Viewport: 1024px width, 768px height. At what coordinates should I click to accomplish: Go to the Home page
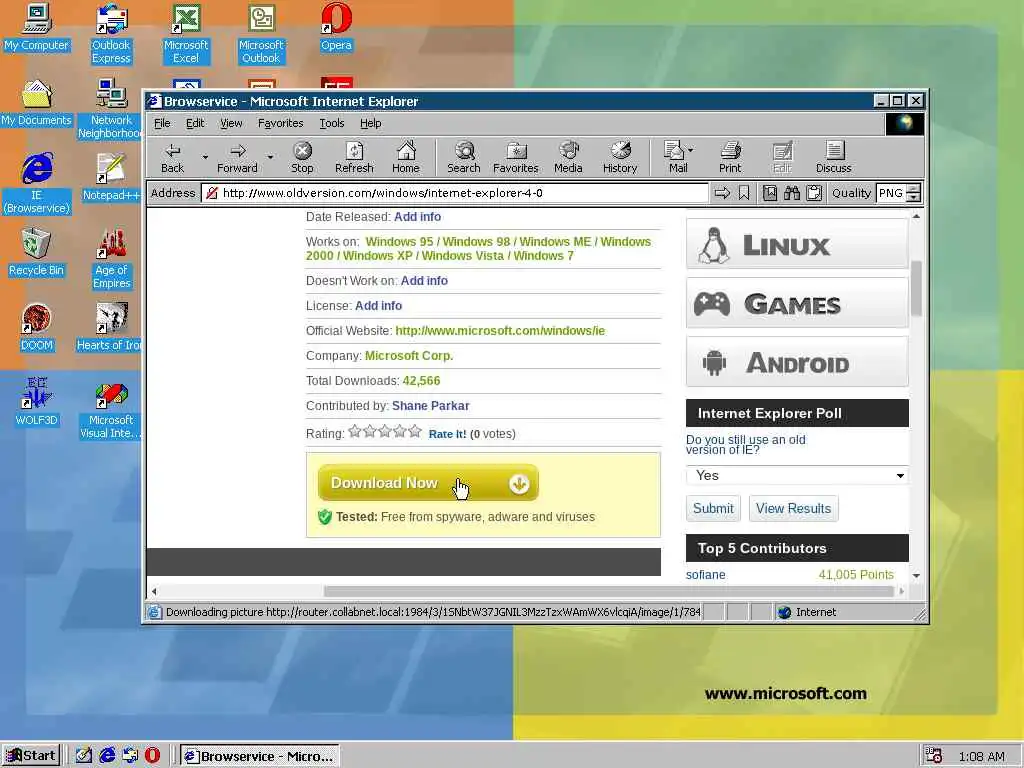[x=406, y=158]
